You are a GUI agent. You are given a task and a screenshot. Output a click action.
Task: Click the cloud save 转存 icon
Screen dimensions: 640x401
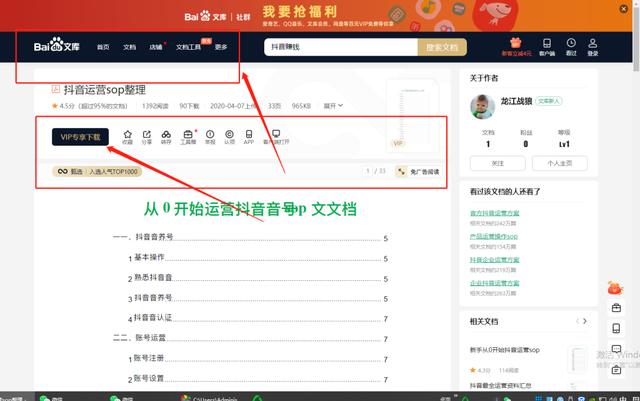pyautogui.click(x=166, y=137)
